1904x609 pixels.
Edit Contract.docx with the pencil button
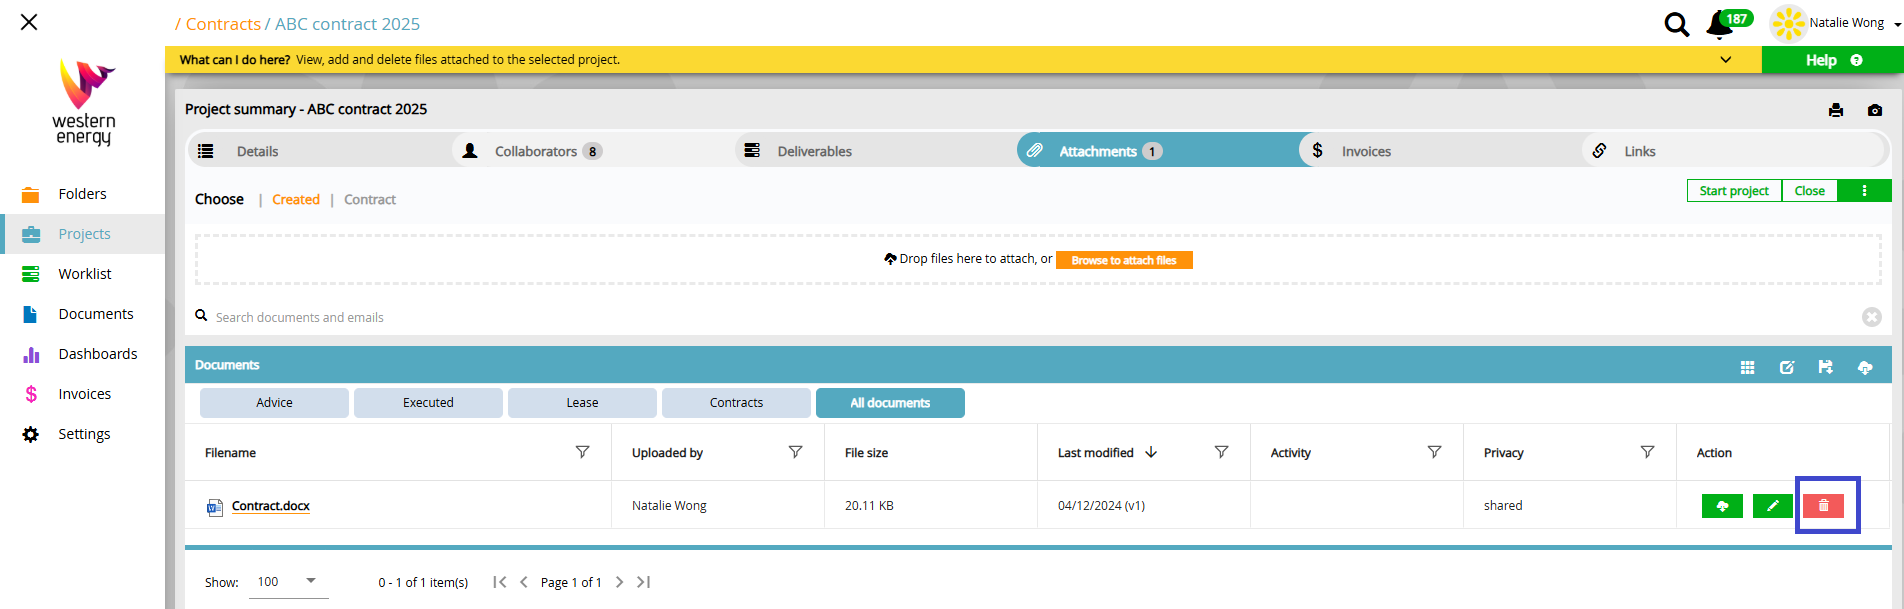point(1773,506)
